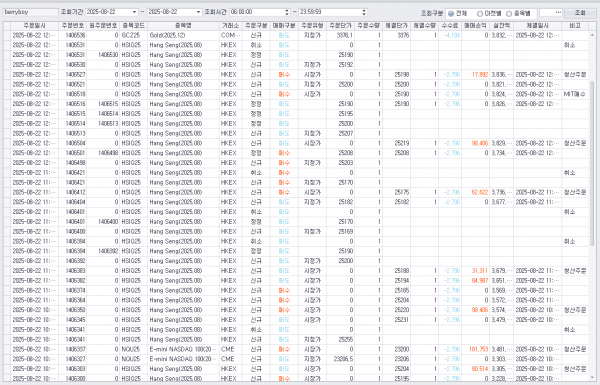
Task: Click the 비고 column header
Action: coord(575,26)
